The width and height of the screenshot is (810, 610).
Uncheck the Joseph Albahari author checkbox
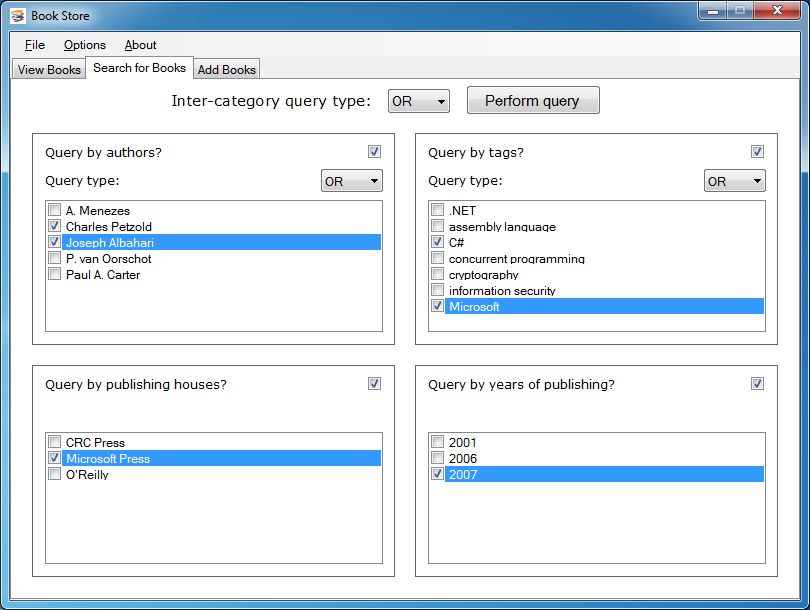(x=54, y=242)
